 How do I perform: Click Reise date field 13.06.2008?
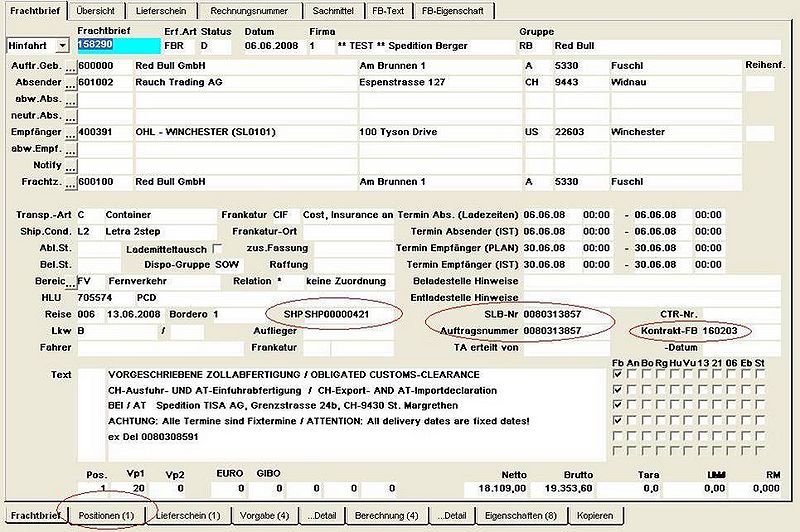[x=134, y=314]
